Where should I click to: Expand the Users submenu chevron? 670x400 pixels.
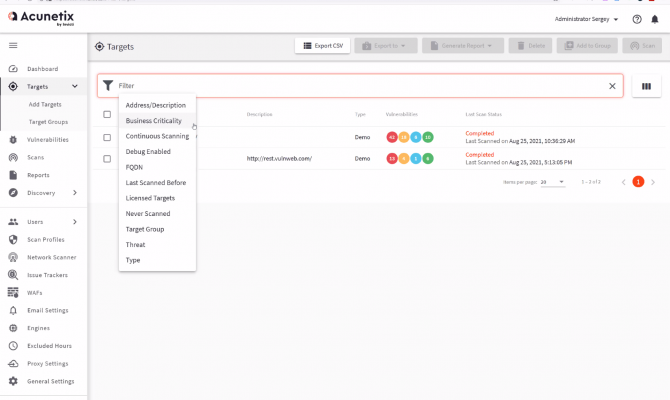click(x=75, y=222)
